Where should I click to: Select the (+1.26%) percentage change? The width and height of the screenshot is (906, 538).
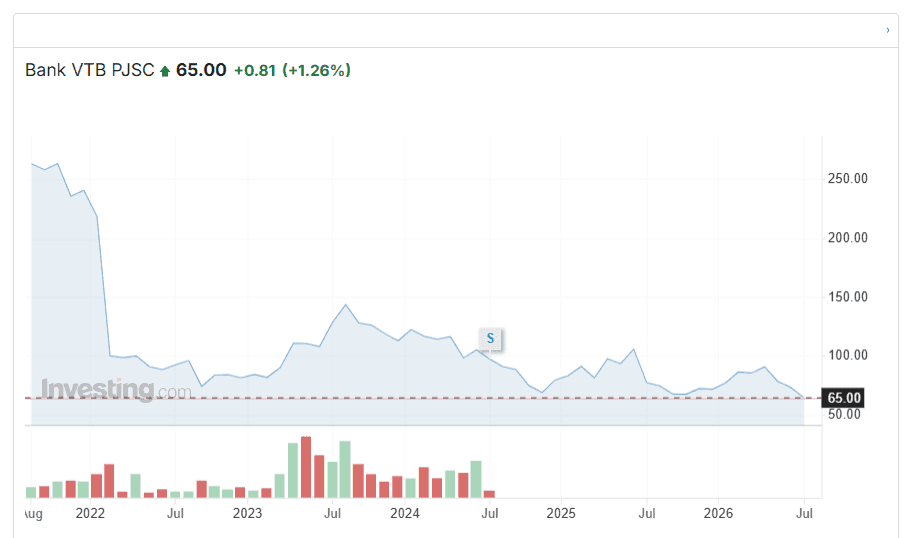pos(317,71)
